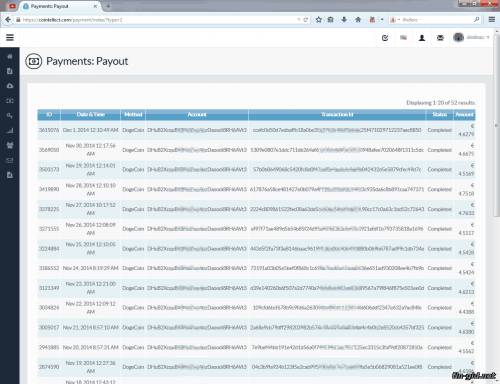The height and width of the screenshot is (384, 500).
Task: Switch to the Payments: Payout tab
Action: click(x=59, y=6)
